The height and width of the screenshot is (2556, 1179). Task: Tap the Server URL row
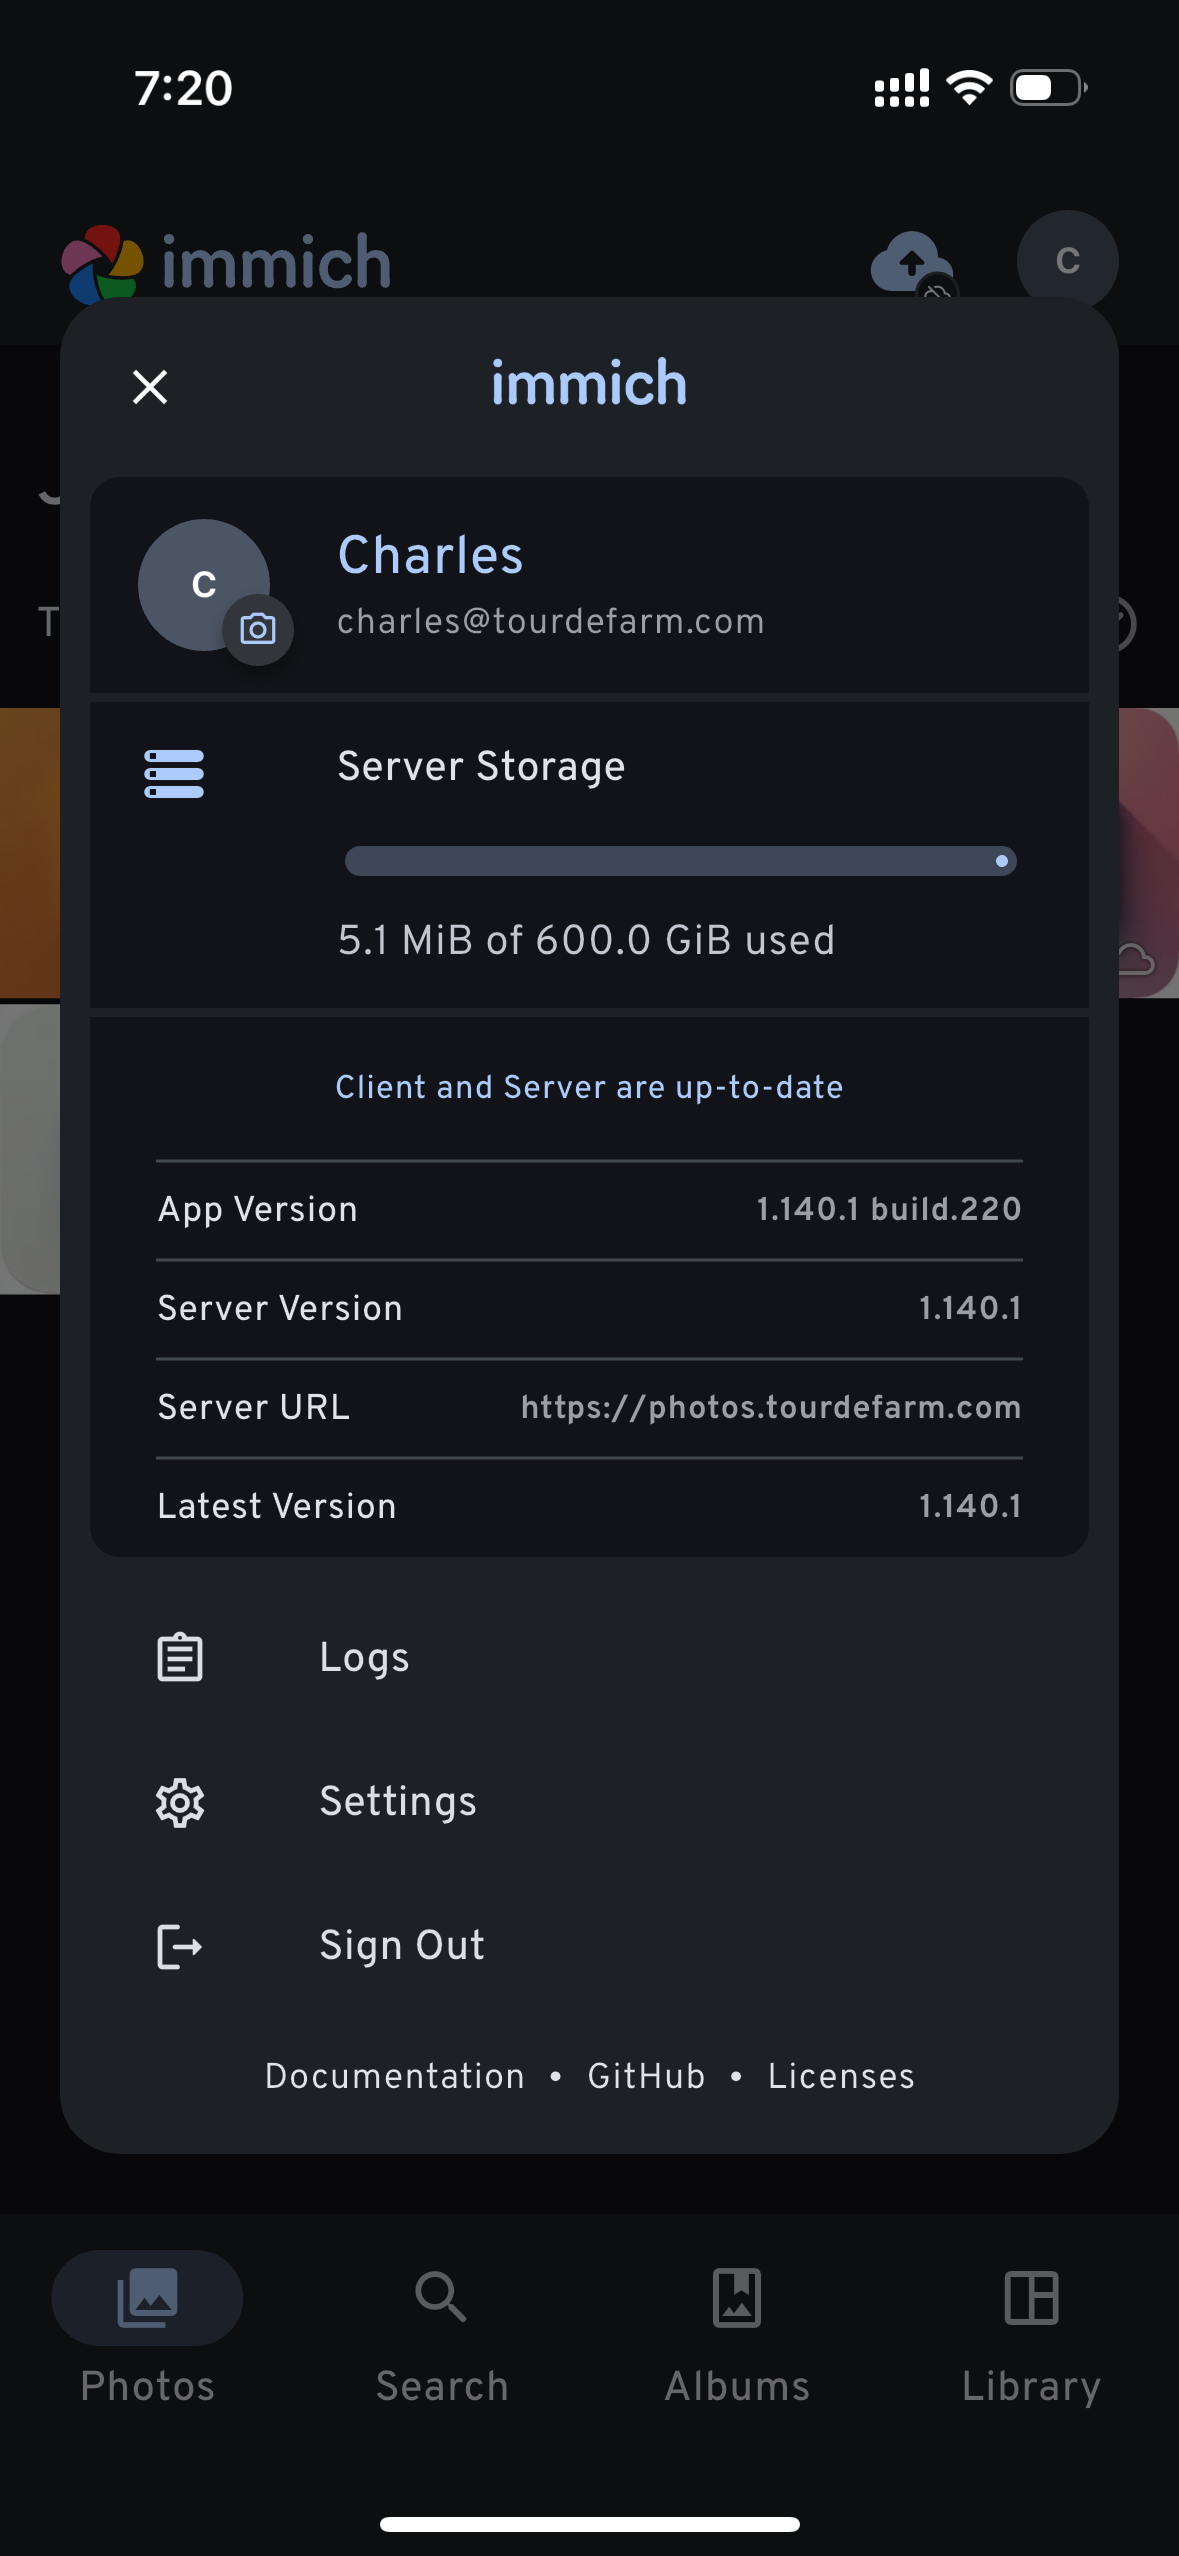[589, 1407]
